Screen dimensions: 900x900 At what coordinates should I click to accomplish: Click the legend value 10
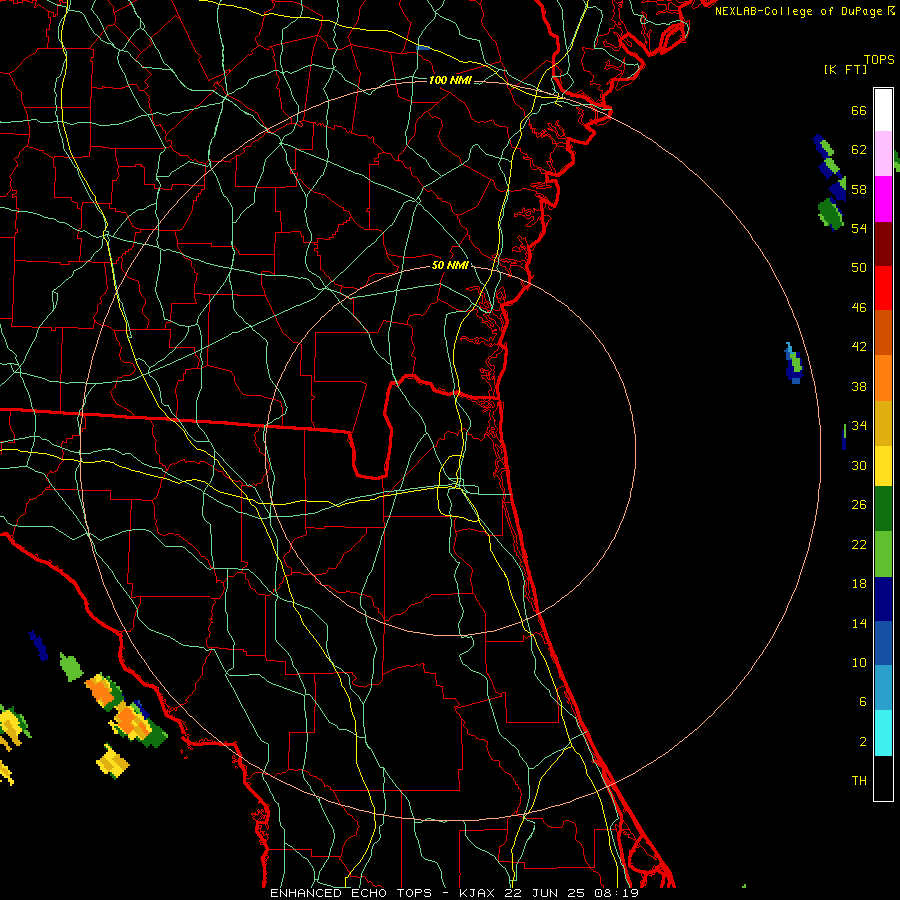coord(859,663)
